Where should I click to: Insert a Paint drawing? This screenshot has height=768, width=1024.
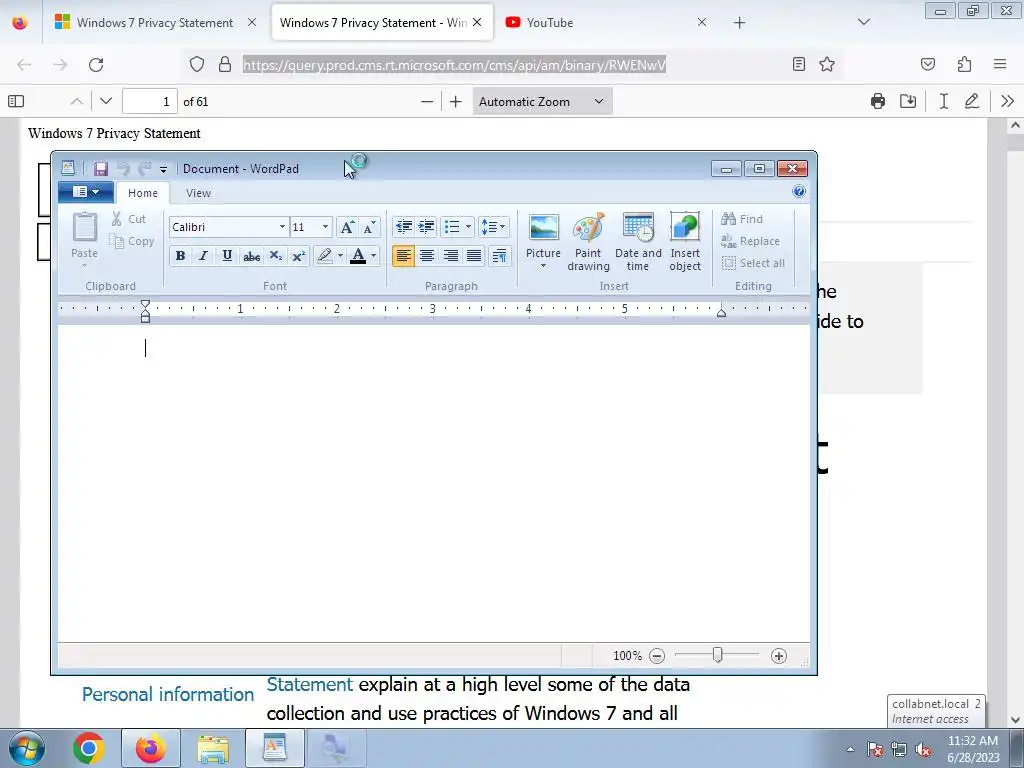[588, 242]
